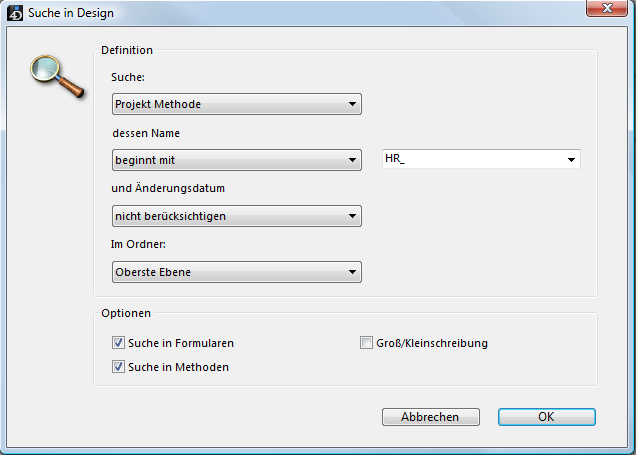Open the Projekt Methode dropdown

click(236, 103)
